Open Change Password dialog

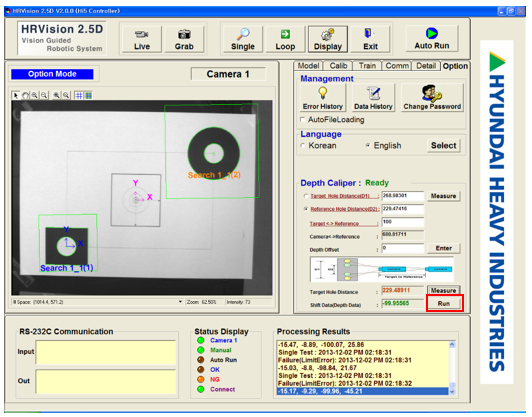[x=432, y=98]
